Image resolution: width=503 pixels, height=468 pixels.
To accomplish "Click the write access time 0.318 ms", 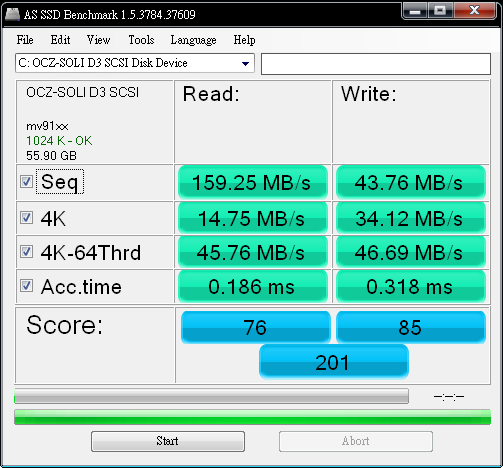I will pyautogui.click(x=411, y=287).
